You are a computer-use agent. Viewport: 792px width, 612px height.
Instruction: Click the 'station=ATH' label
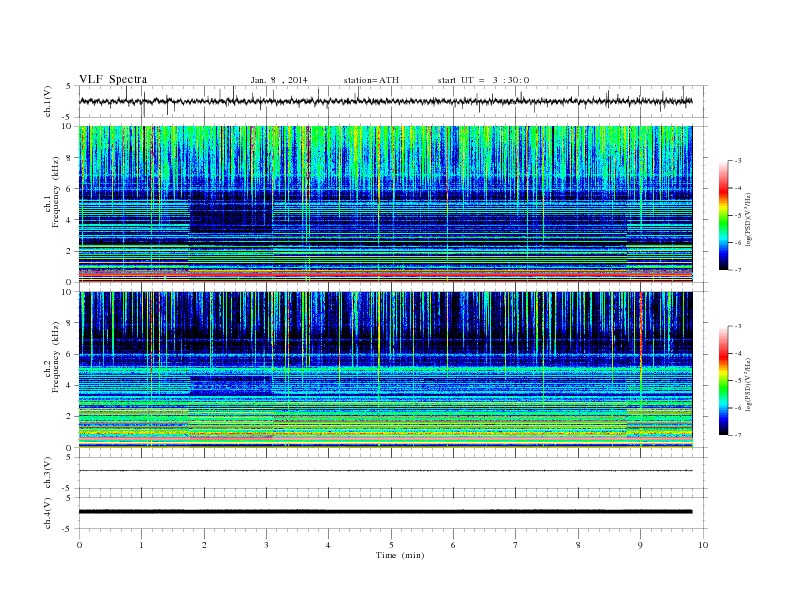(371, 80)
